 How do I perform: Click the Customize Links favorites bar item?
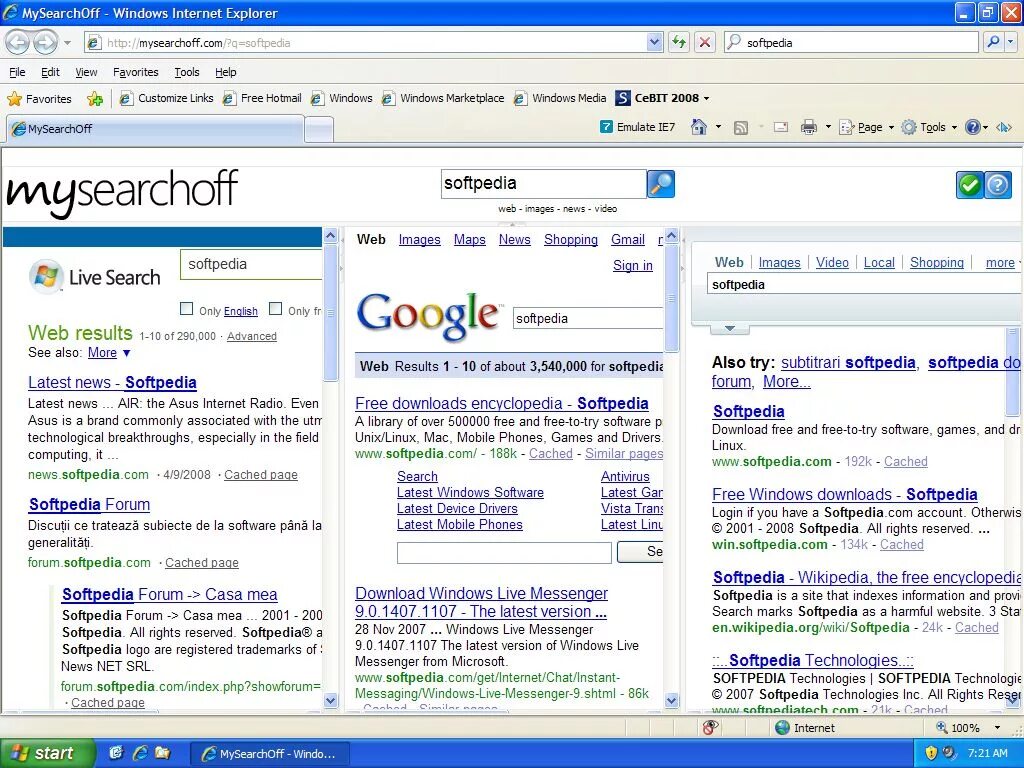click(x=167, y=99)
